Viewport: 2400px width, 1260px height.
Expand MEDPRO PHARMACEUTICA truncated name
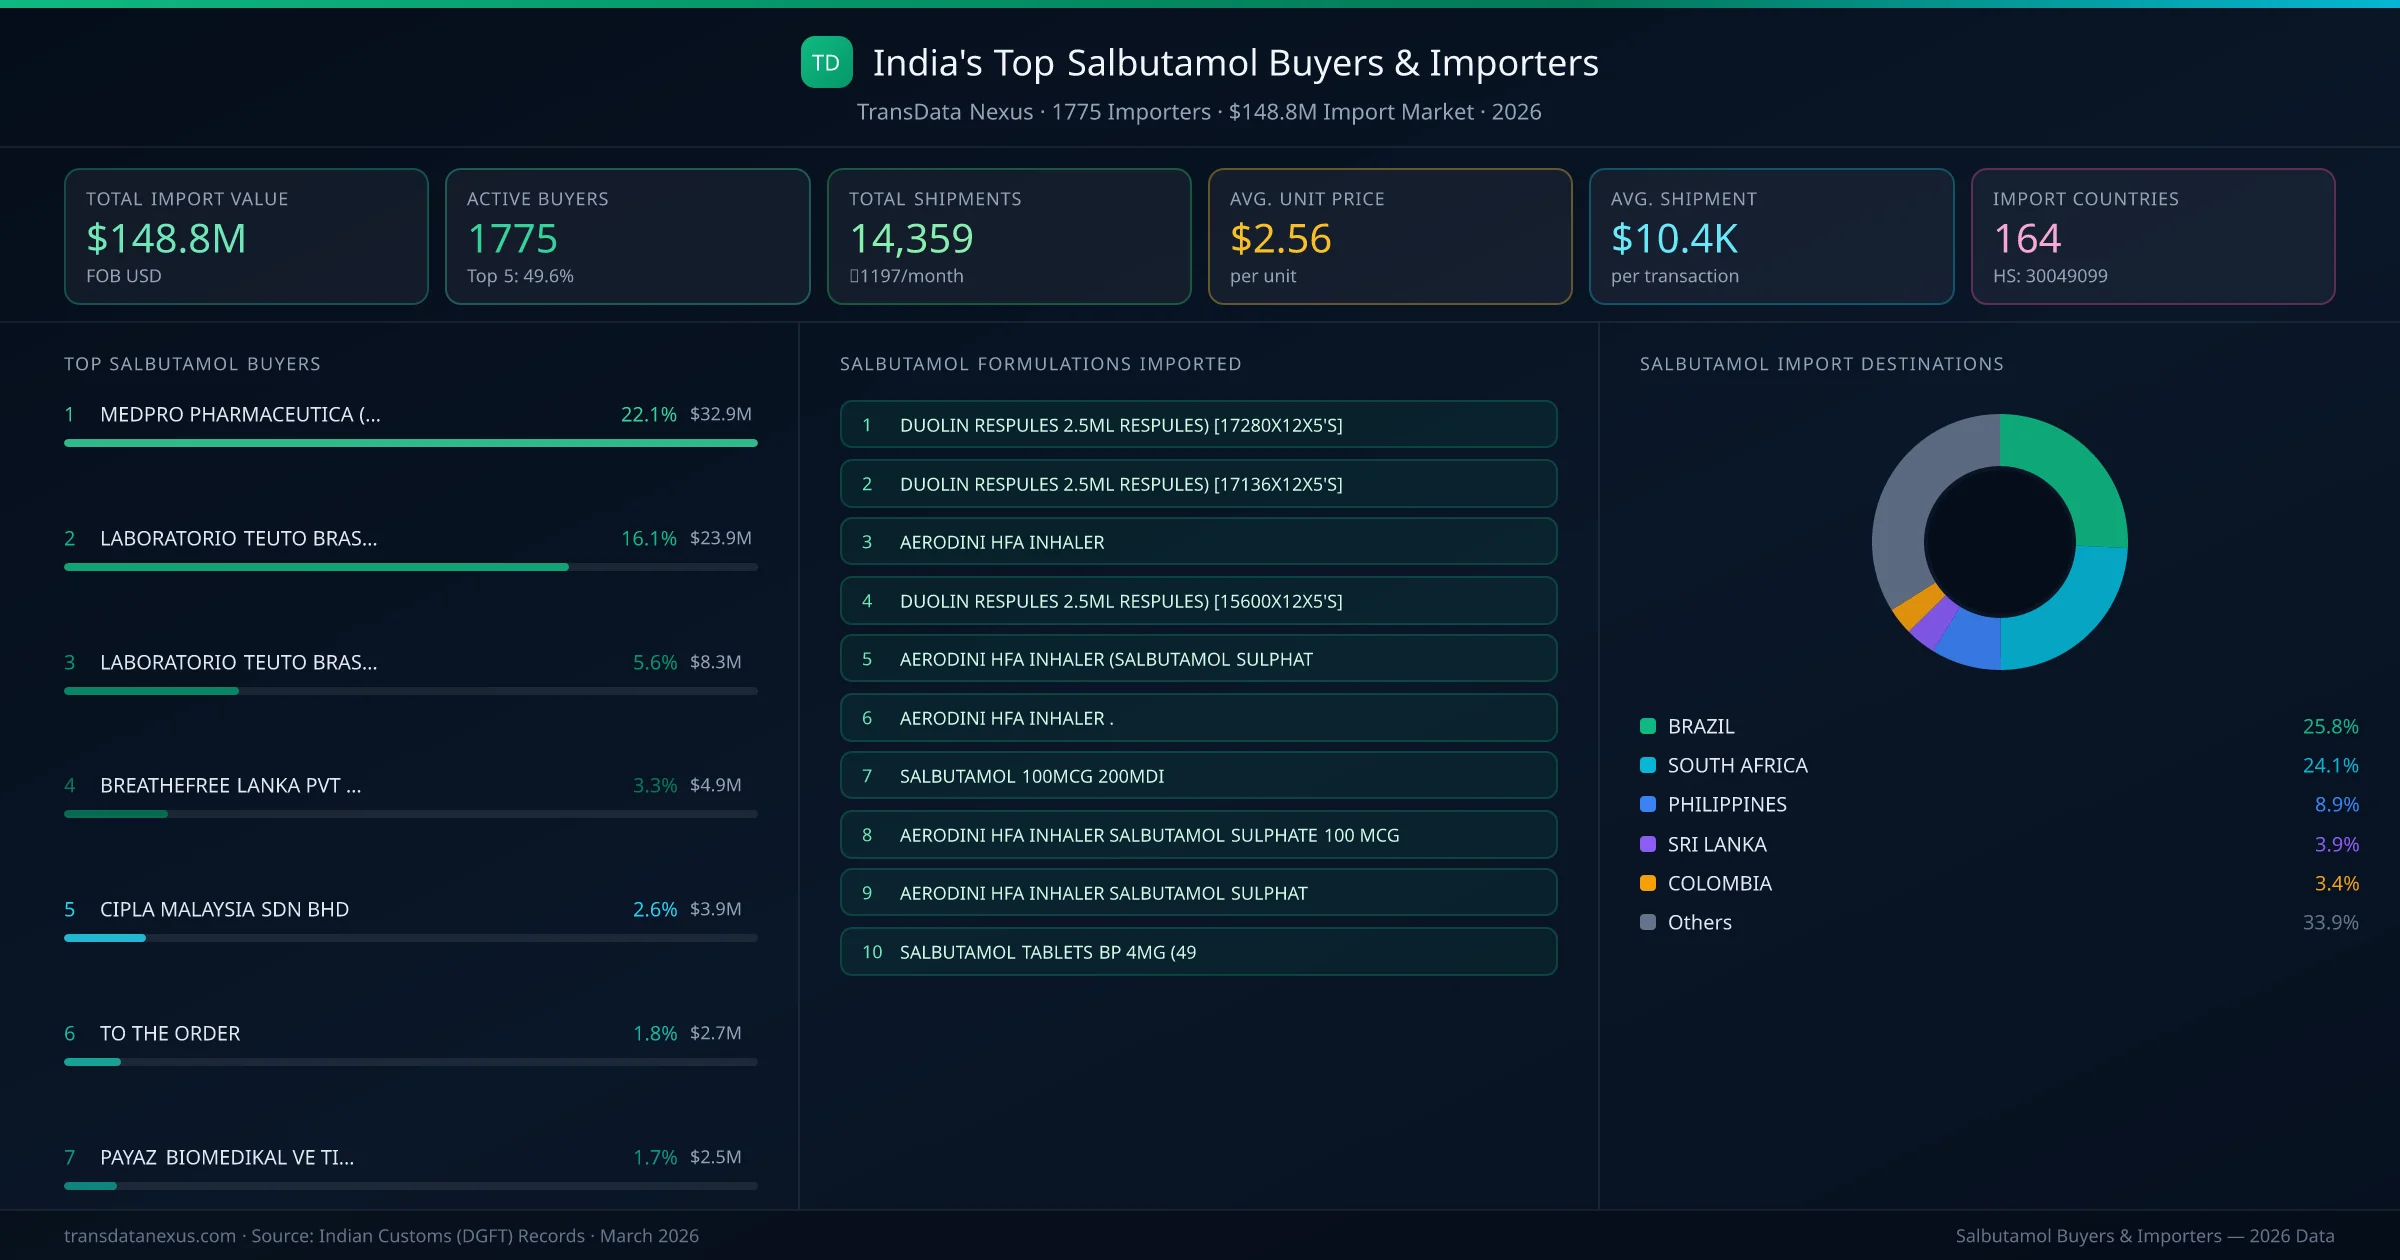(x=240, y=414)
